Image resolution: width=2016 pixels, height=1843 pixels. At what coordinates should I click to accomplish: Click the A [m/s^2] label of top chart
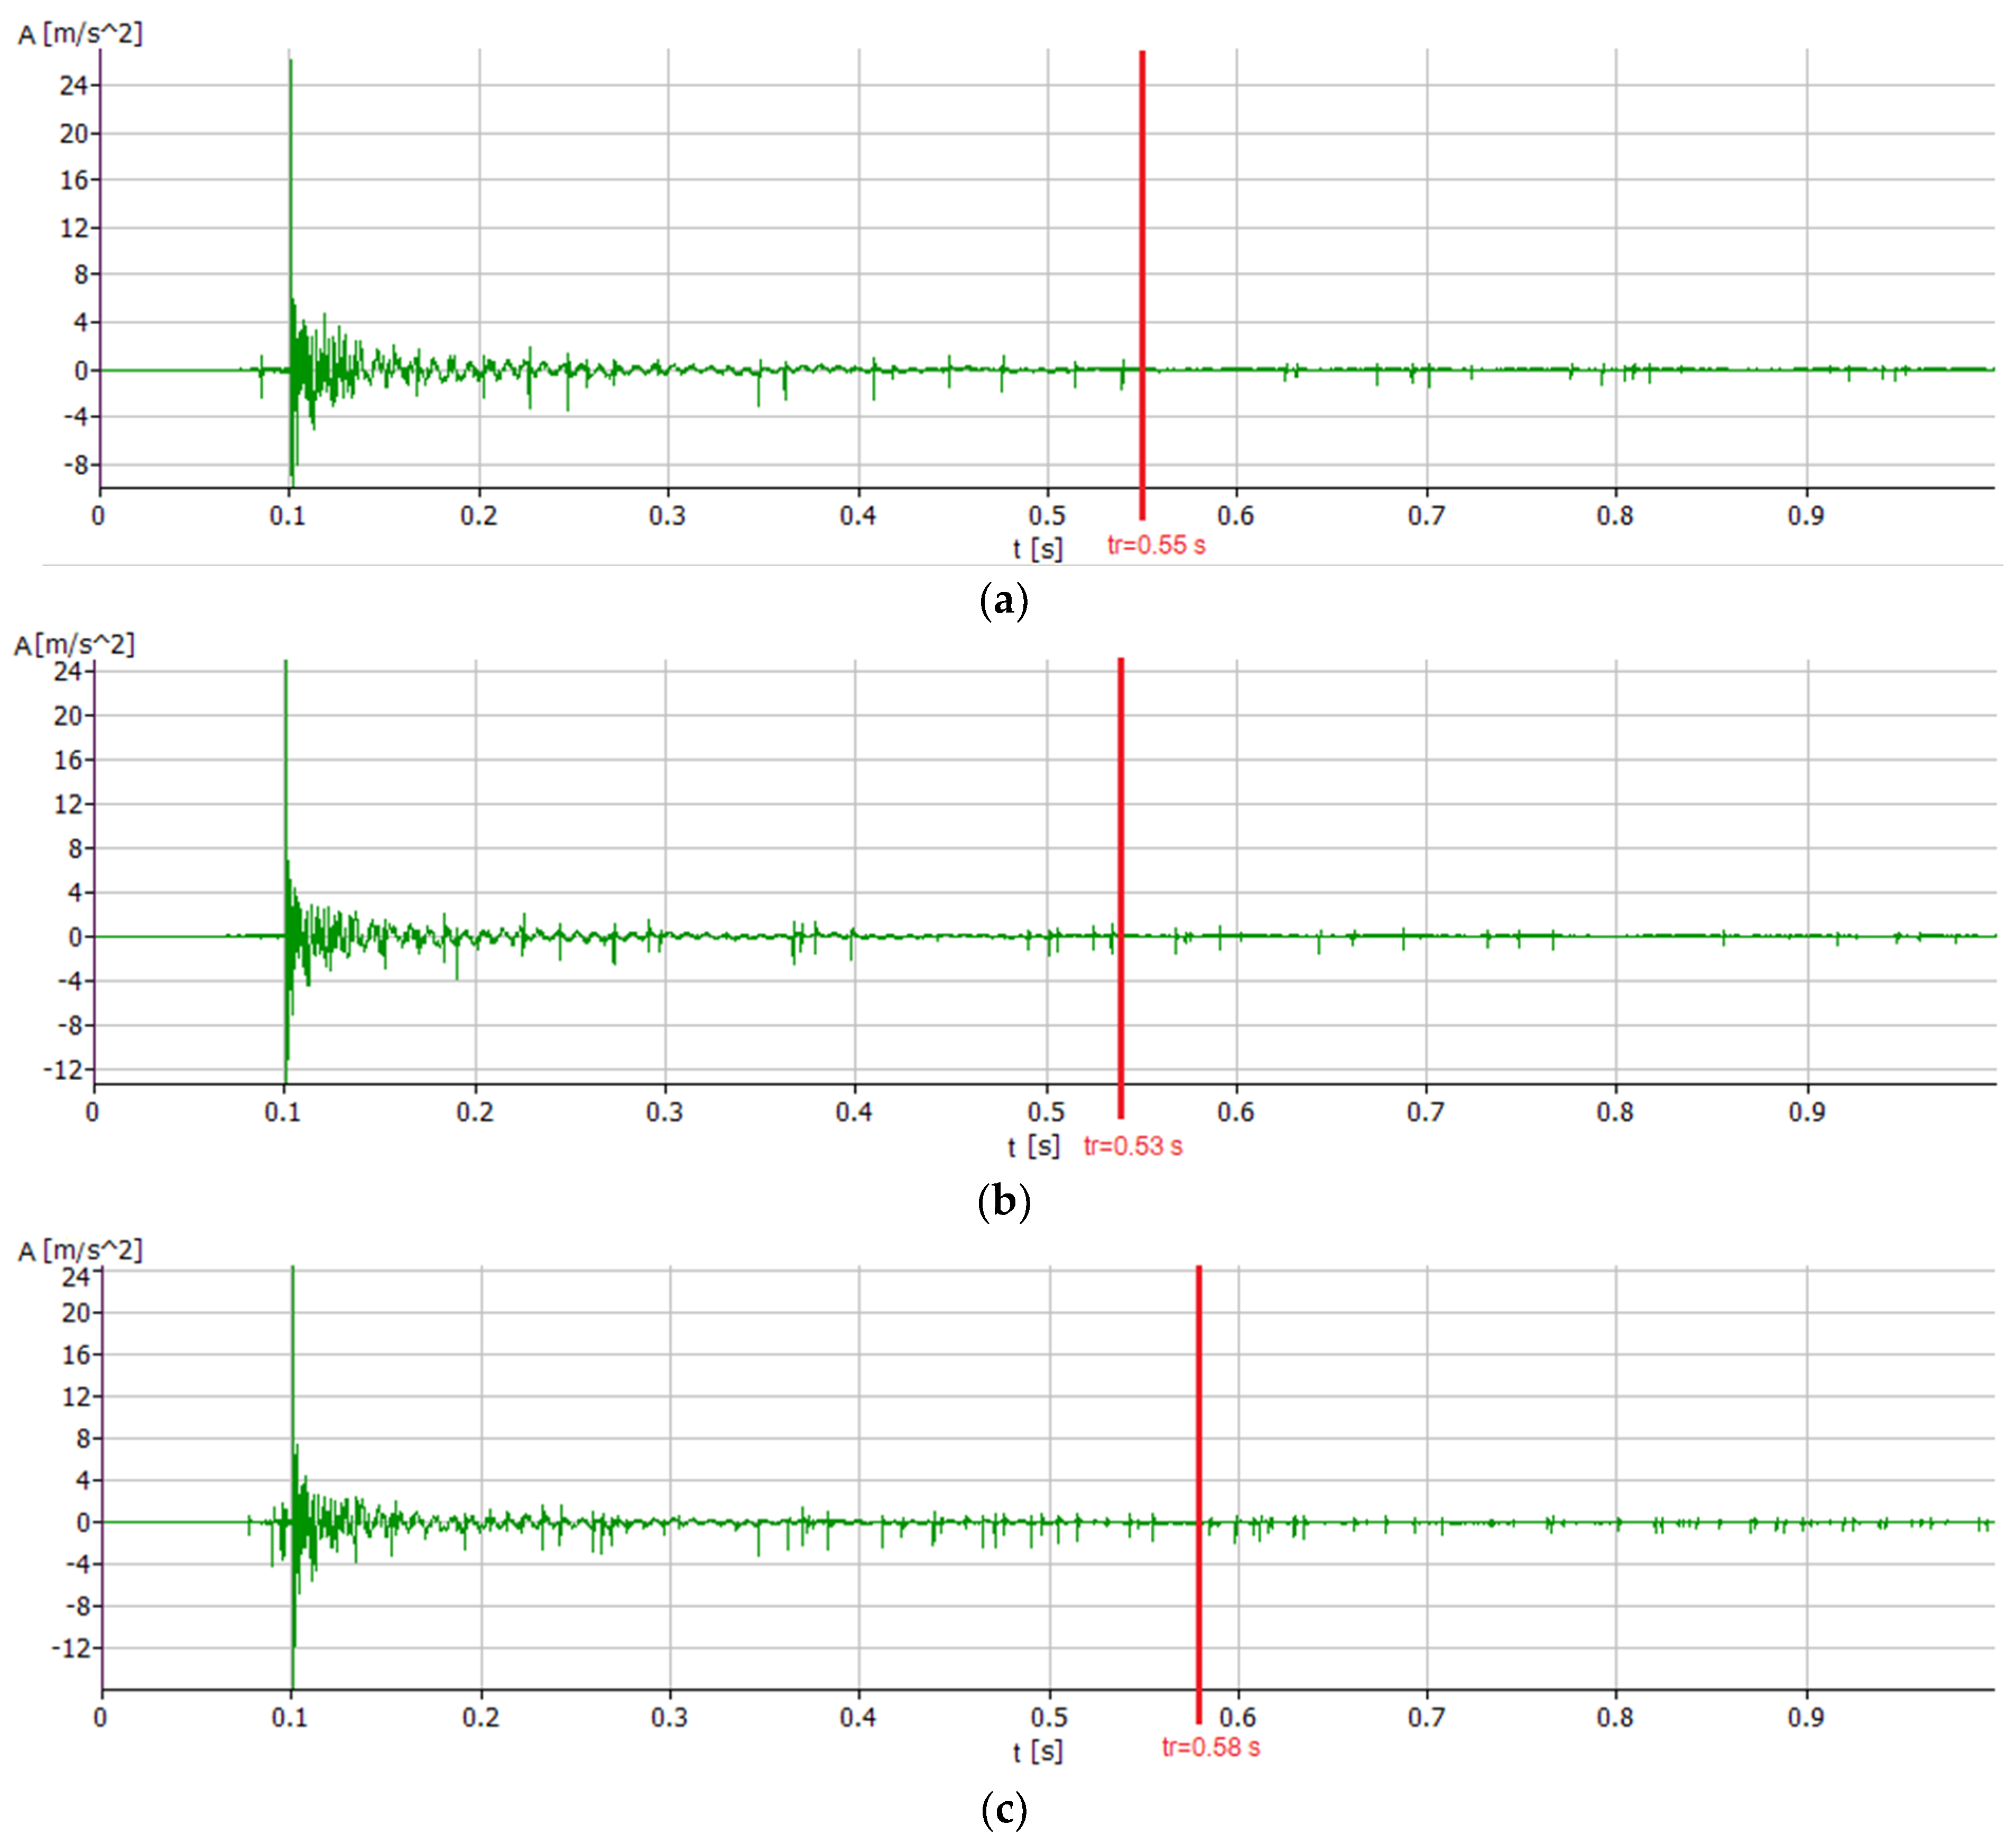[81, 35]
